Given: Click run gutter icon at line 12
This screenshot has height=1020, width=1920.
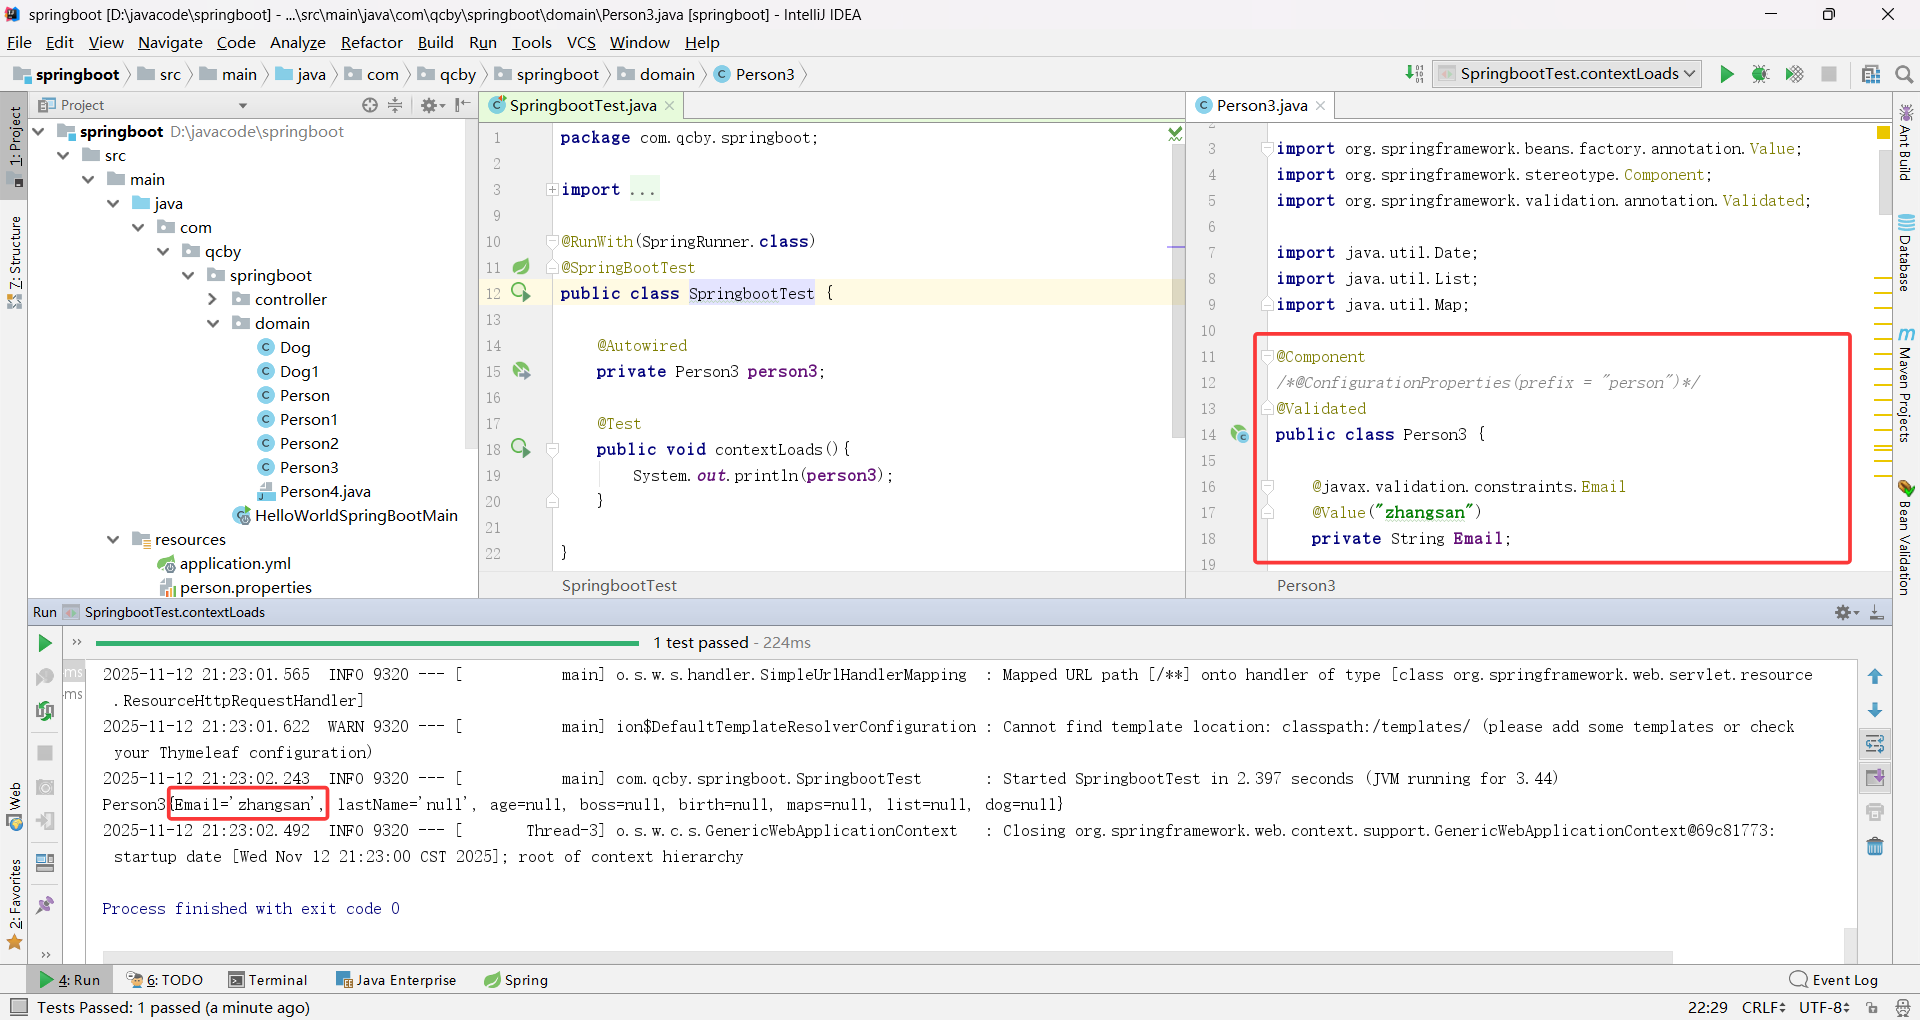Looking at the screenshot, I should (521, 292).
